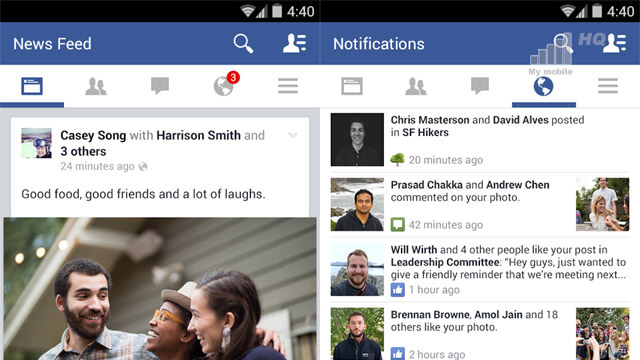This screenshot has height=360, width=640.
Task: Tap the avatar beside Brennan Browne
Action: tap(357, 334)
